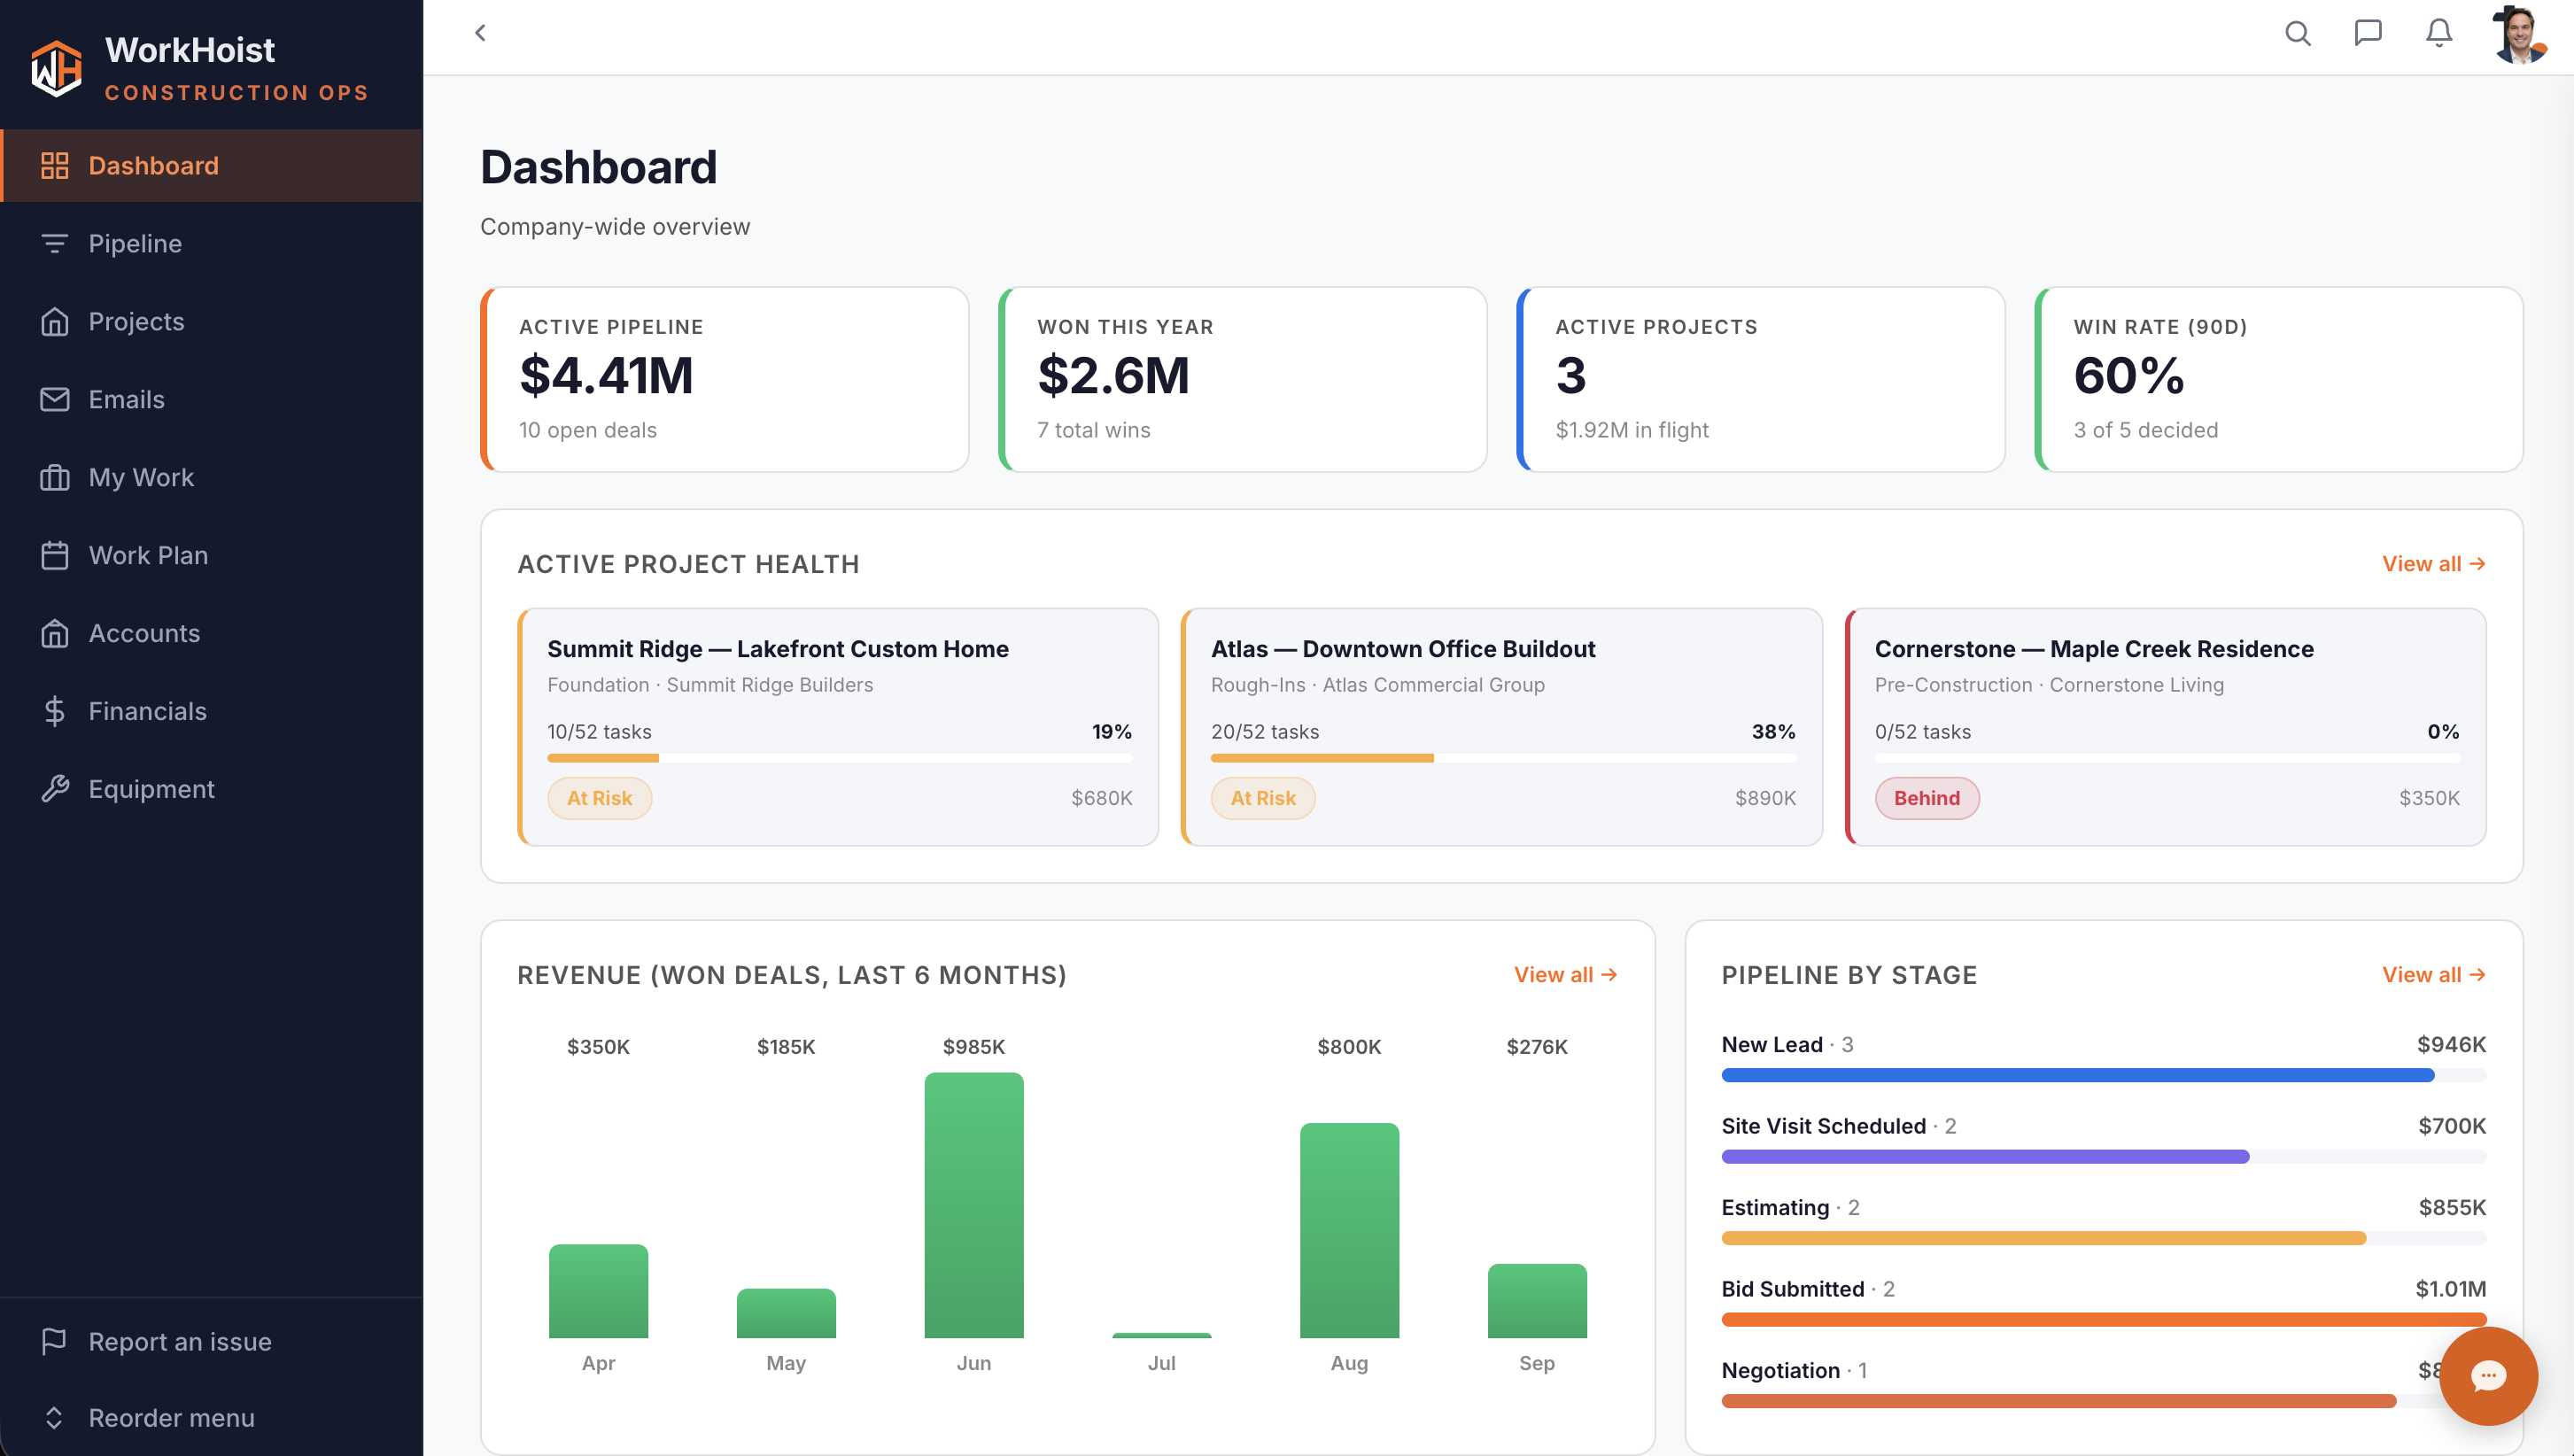This screenshot has height=1456, width=2574.
Task: View all in Pipeline by Stage
Action: pyautogui.click(x=2433, y=975)
